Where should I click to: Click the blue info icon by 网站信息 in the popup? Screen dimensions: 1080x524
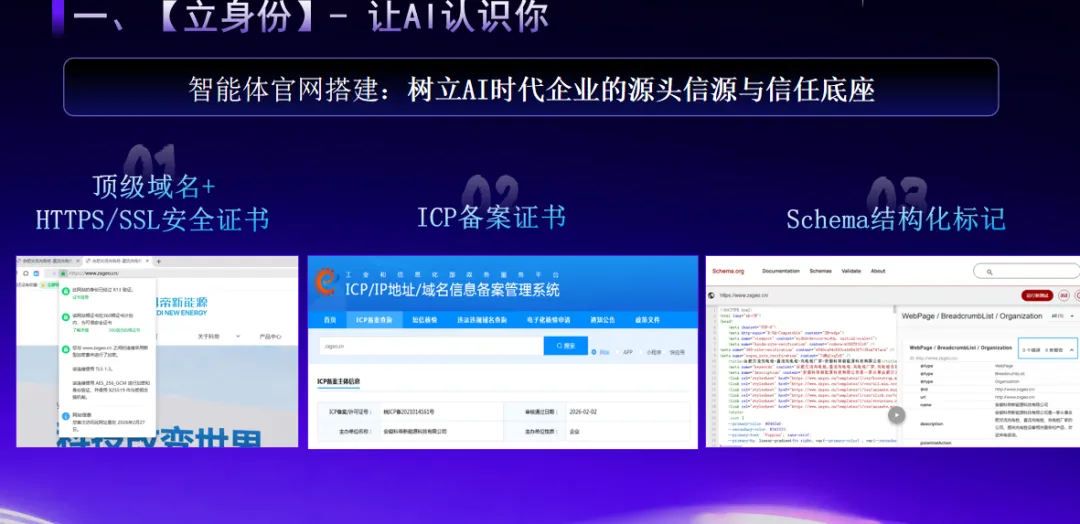(x=65, y=415)
